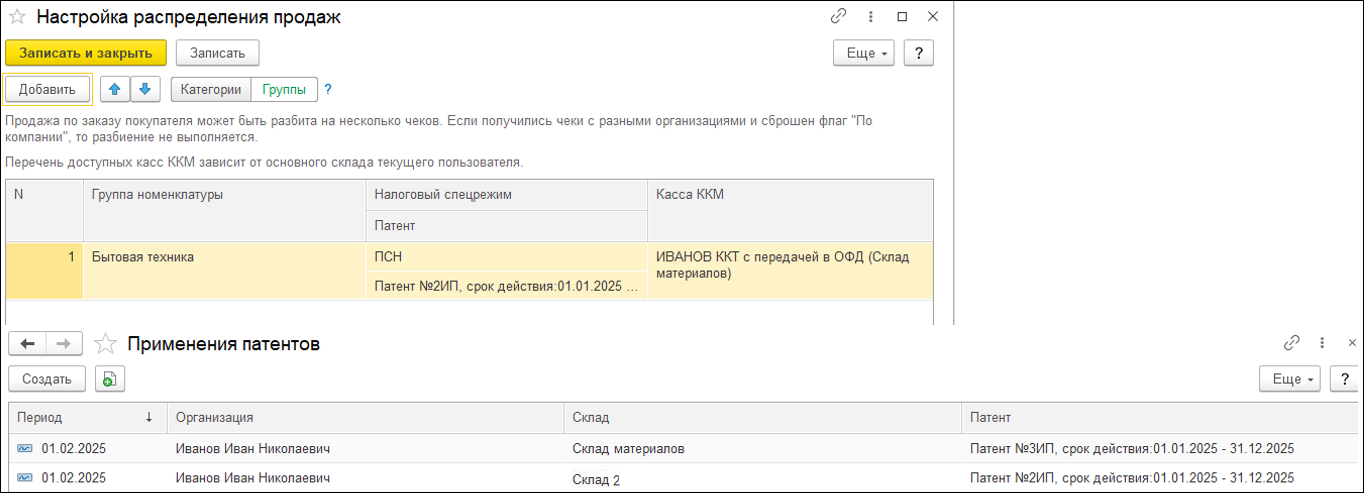Click the link icon in the Применения патентов window

pyautogui.click(x=1291, y=343)
